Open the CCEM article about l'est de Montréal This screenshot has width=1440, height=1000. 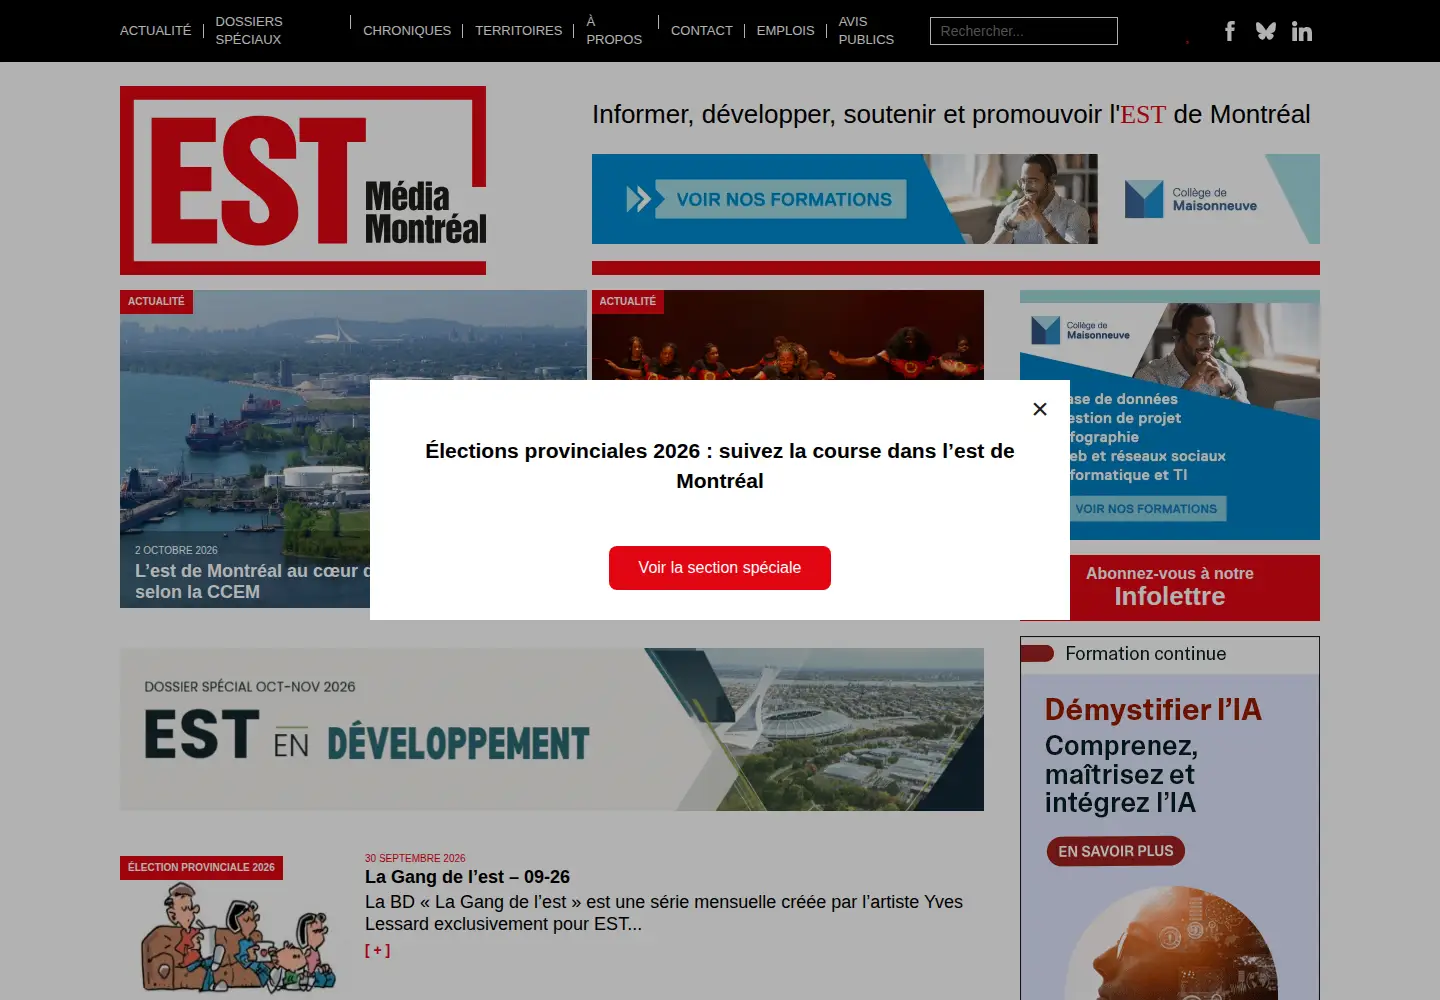pyautogui.click(x=250, y=581)
